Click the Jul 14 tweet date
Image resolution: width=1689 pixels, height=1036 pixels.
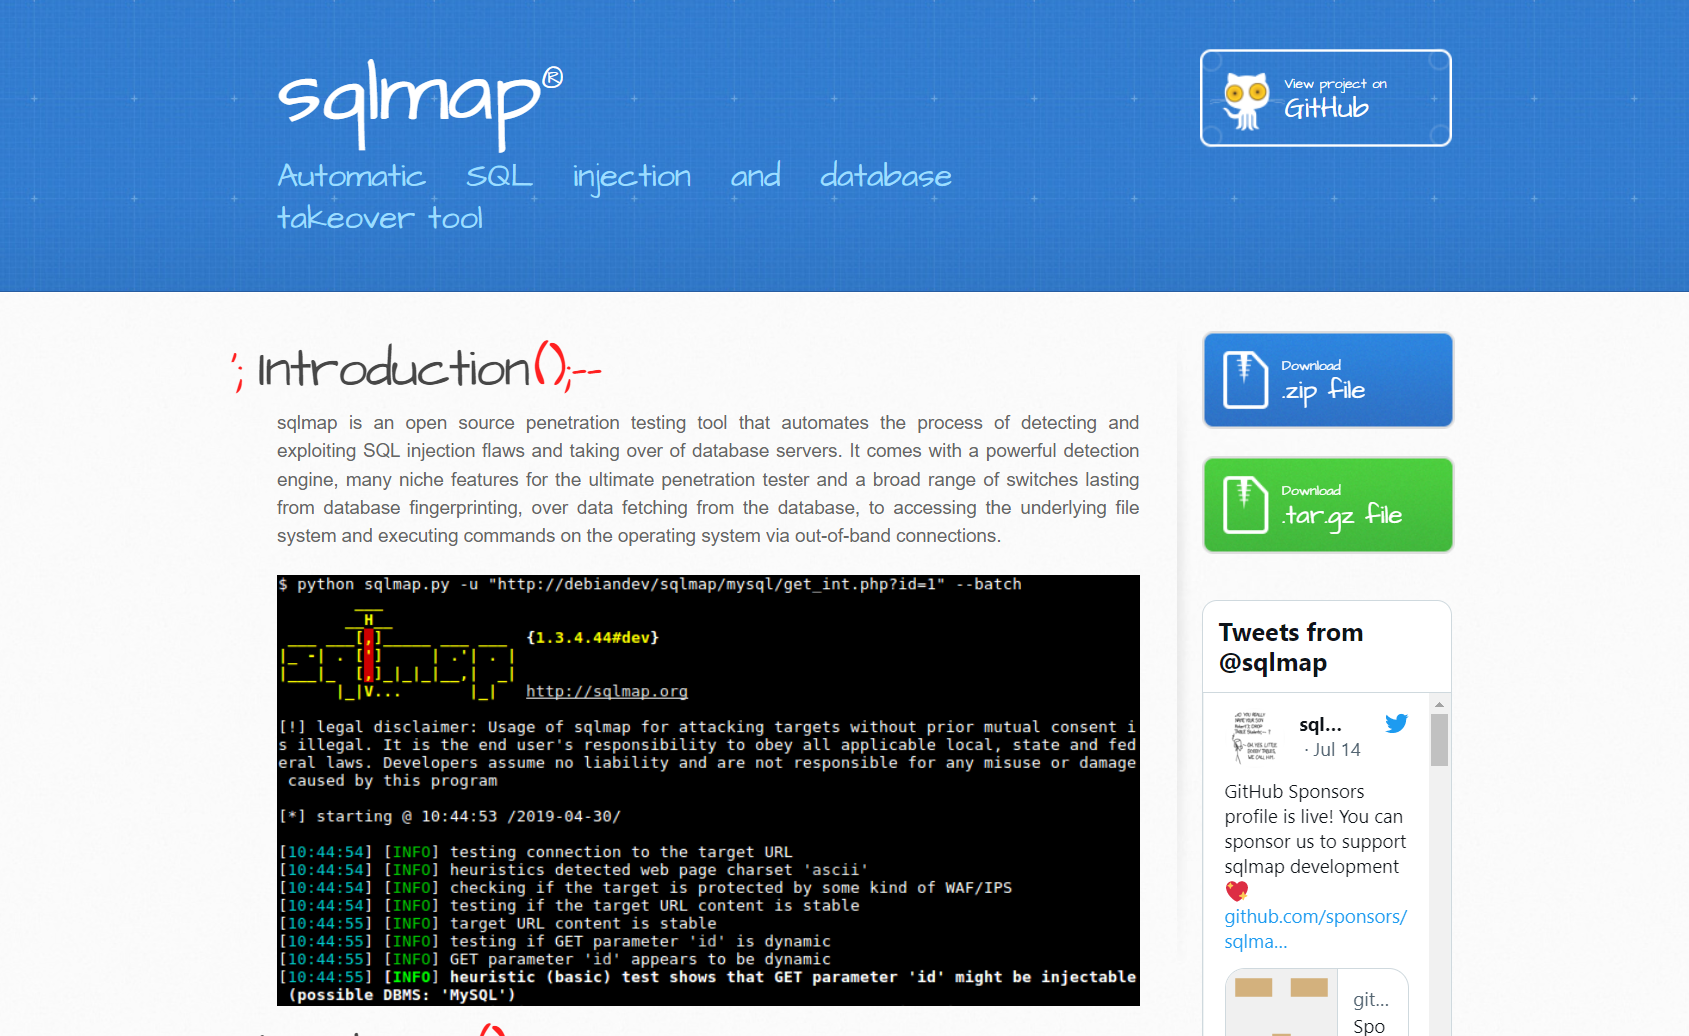pos(1336,750)
